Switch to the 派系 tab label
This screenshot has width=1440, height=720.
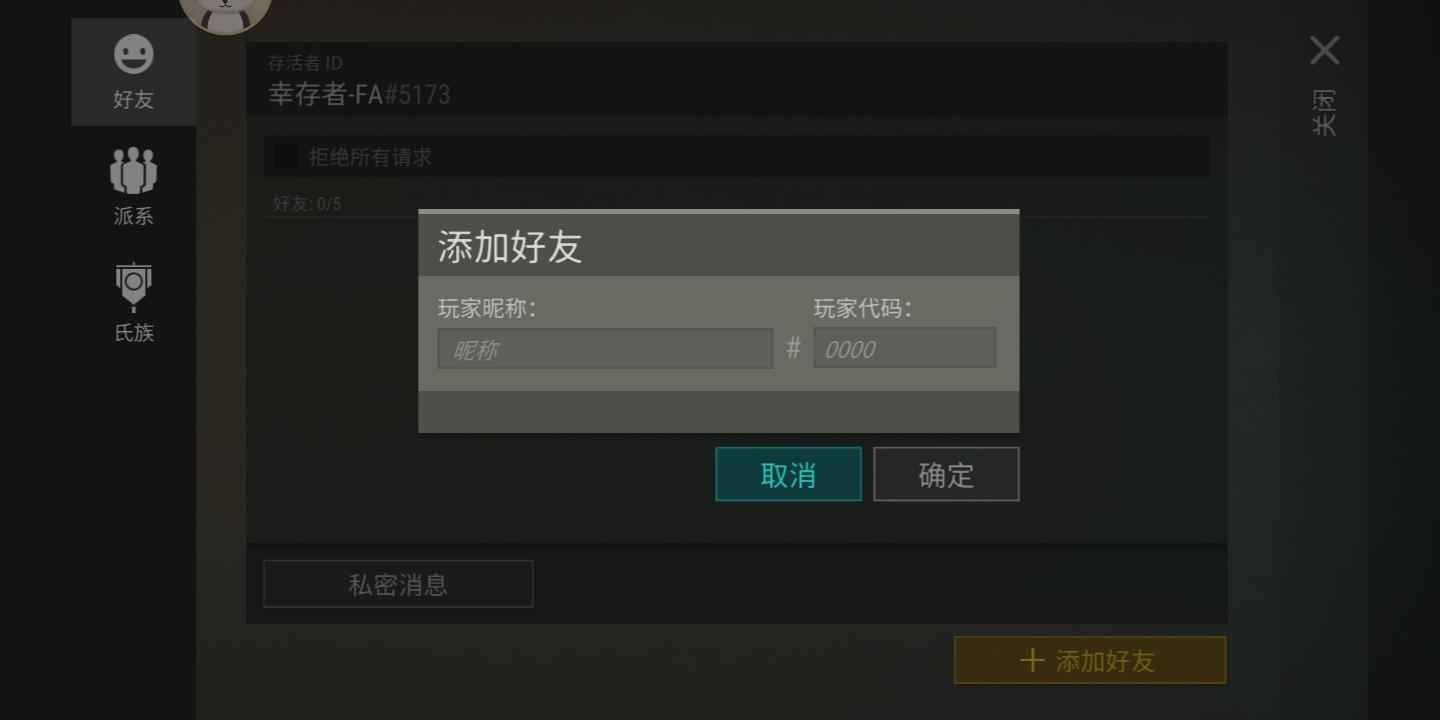pyautogui.click(x=133, y=216)
